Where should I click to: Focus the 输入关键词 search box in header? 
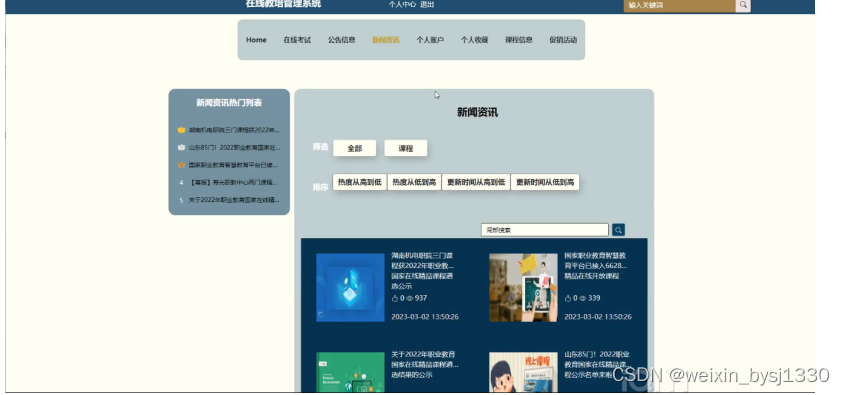680,5
